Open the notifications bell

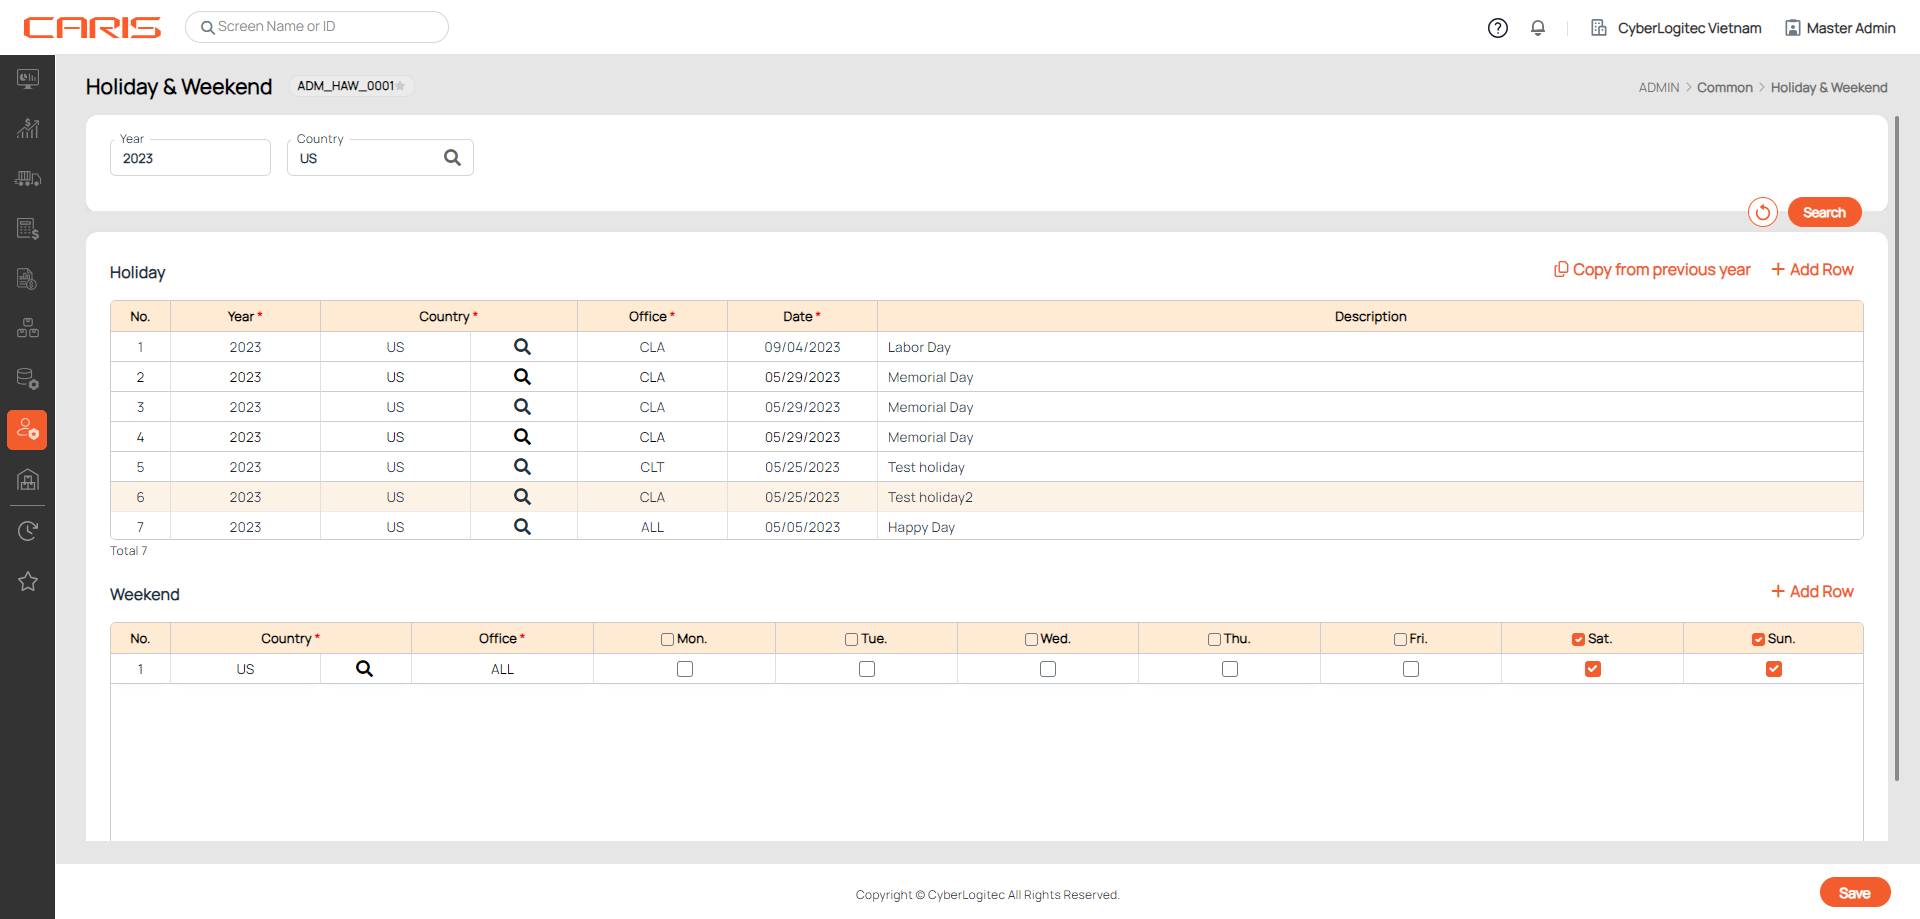[1538, 28]
